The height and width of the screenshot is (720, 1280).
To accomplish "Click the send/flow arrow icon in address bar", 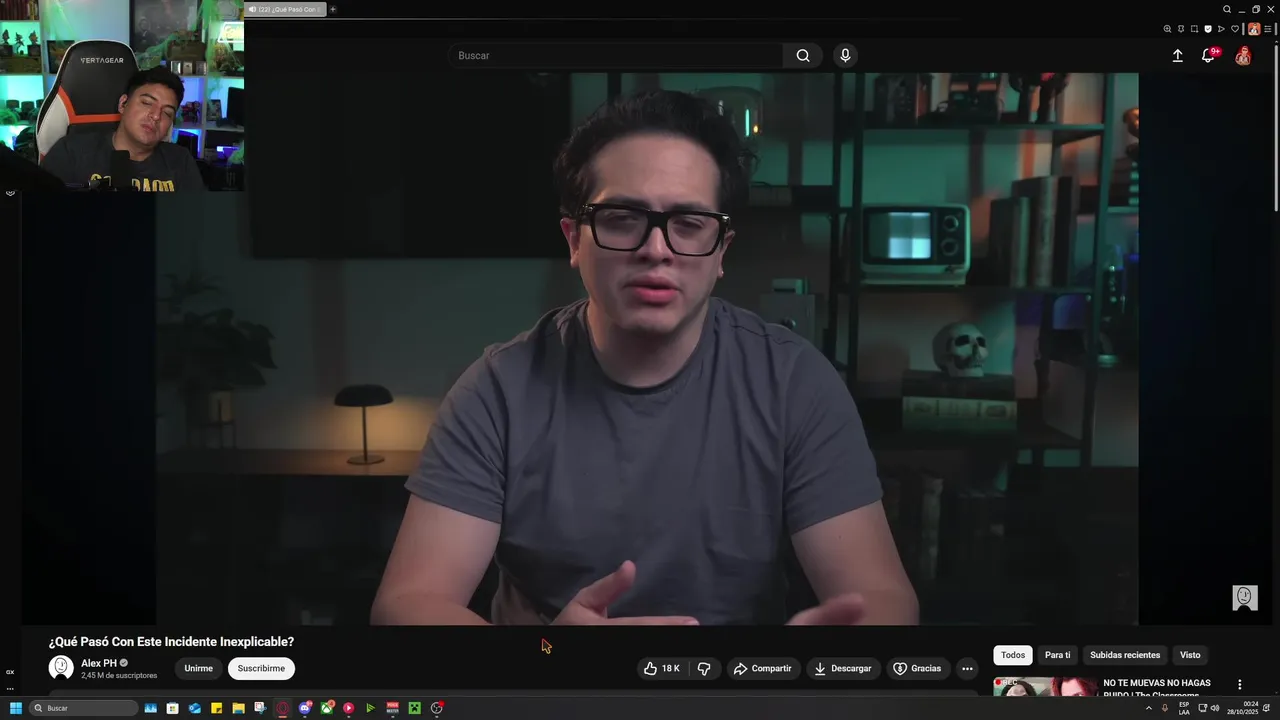I will pyautogui.click(x=1221, y=29).
